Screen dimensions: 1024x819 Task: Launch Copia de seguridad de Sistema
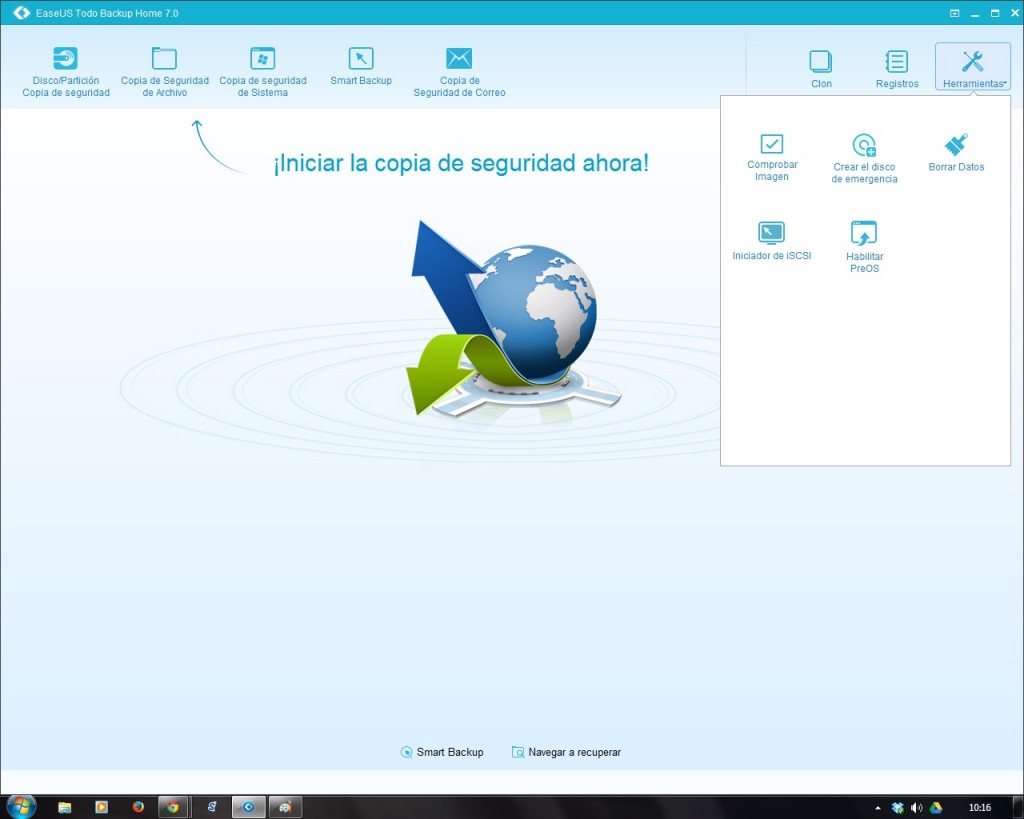[262, 70]
